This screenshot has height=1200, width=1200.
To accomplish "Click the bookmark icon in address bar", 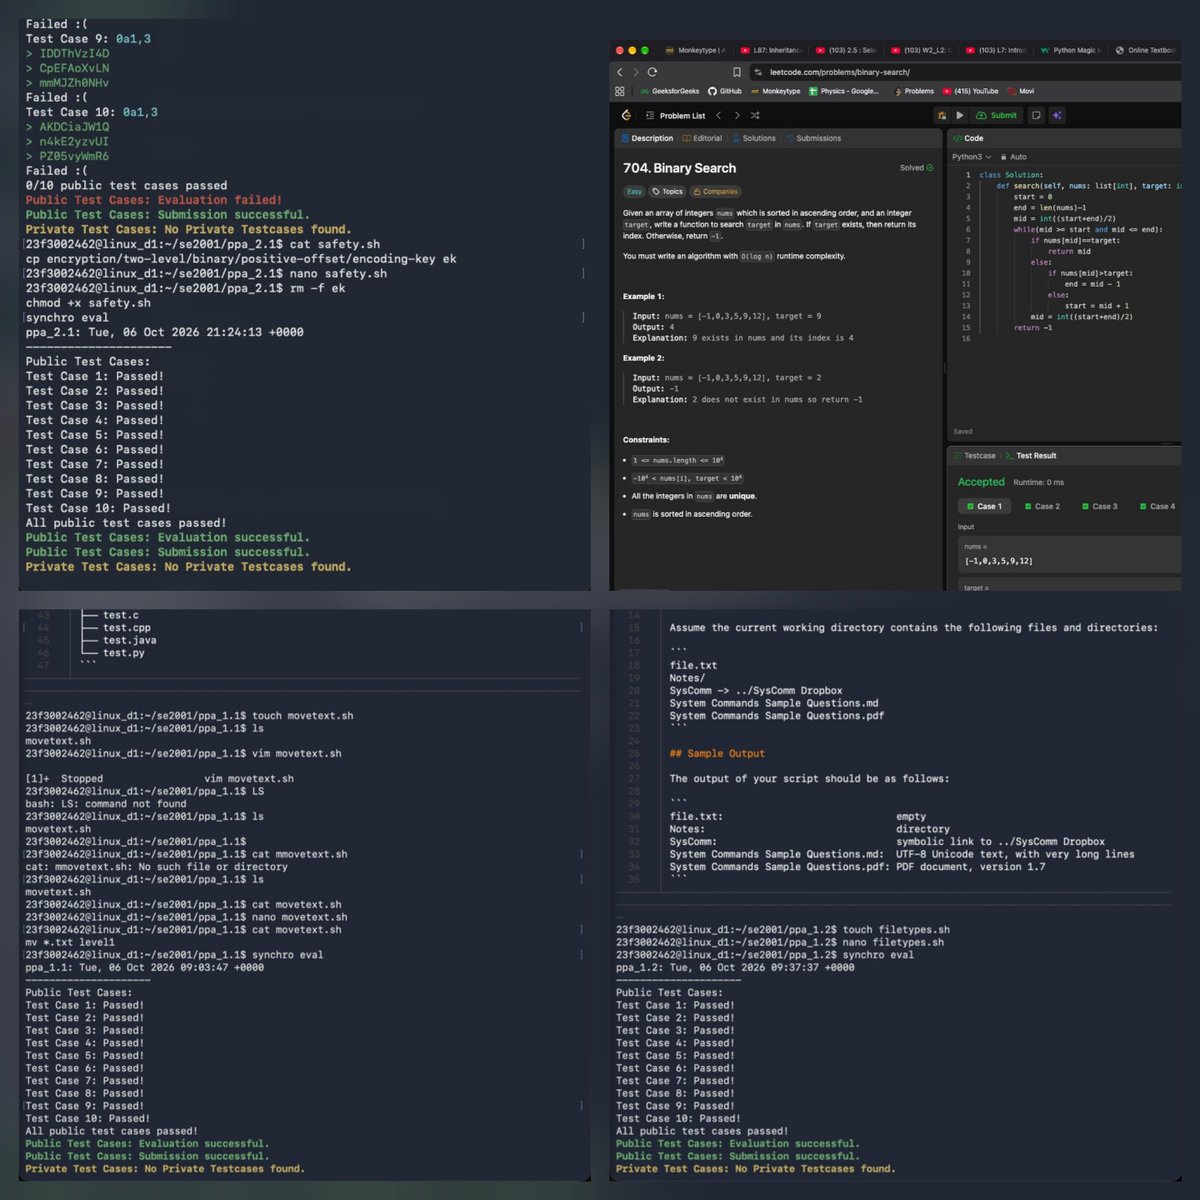I will coord(737,72).
